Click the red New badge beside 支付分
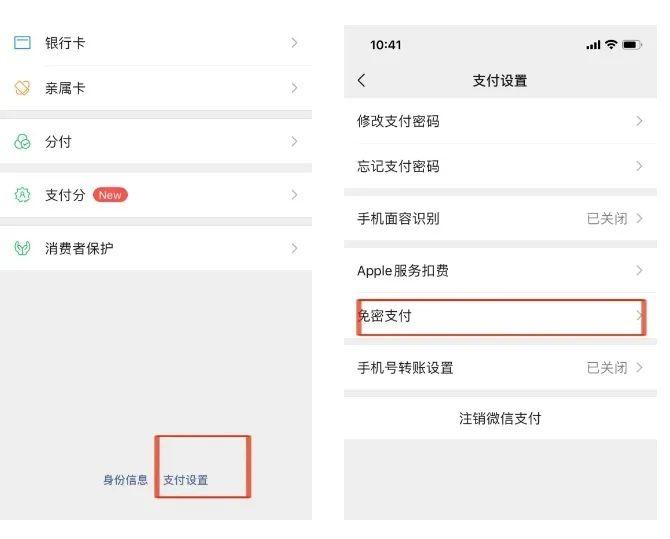Viewport: 670px width, 539px height. tap(110, 195)
